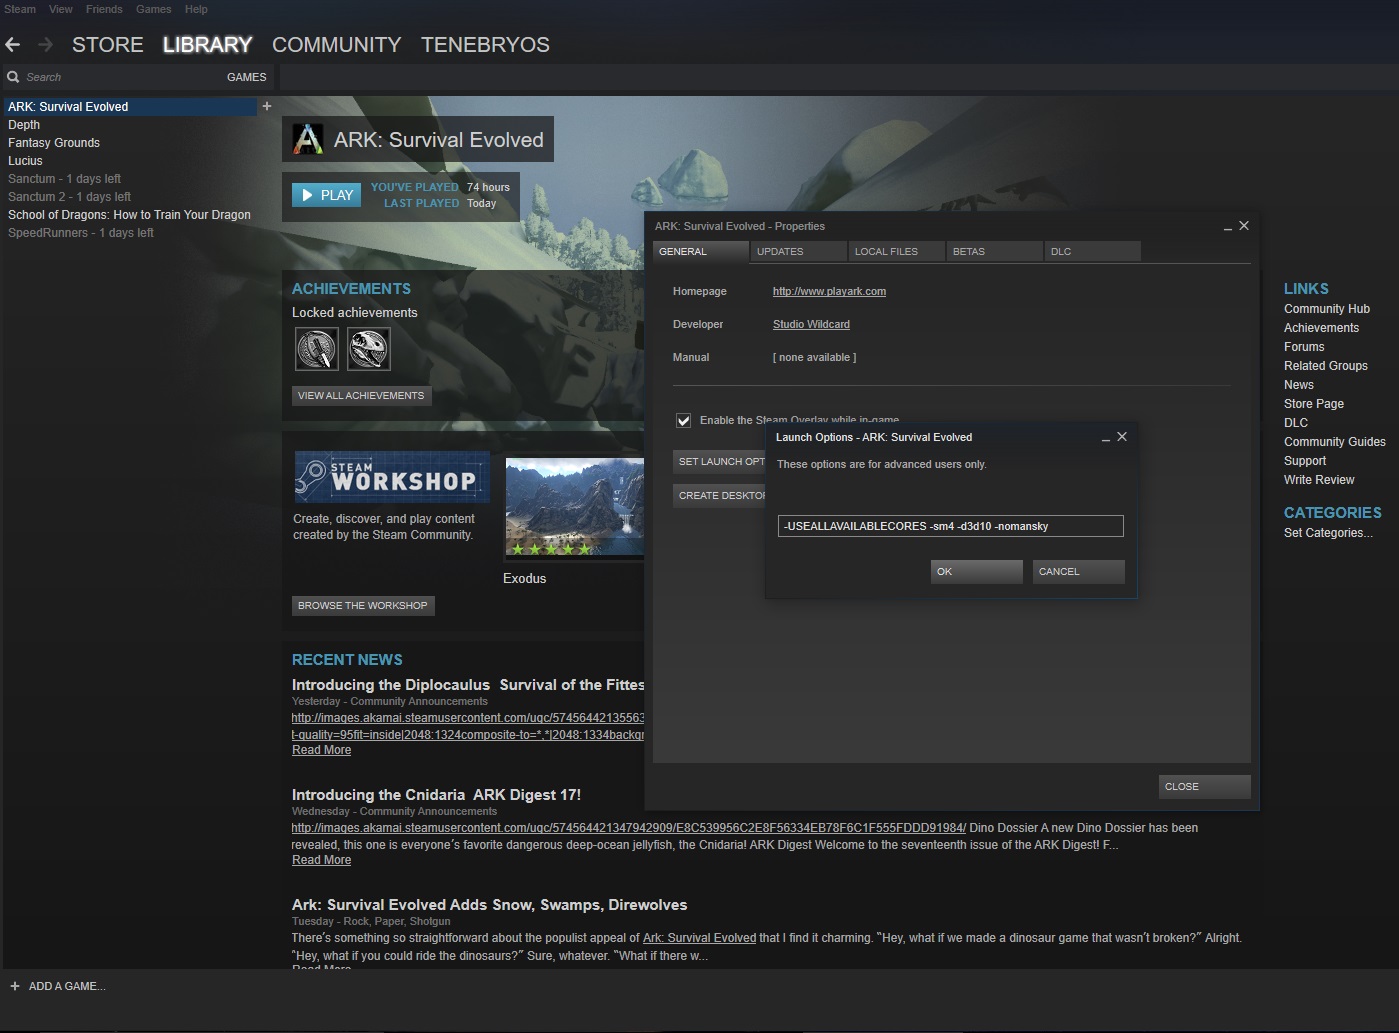Open the Achievements link in Links

click(1321, 328)
